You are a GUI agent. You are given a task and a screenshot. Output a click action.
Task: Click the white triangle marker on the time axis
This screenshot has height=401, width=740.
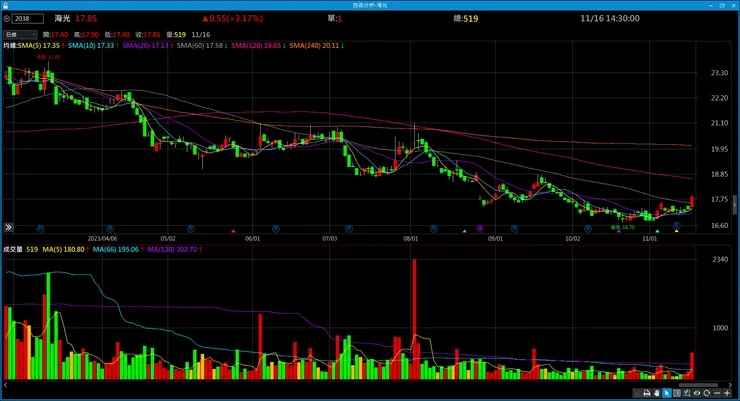[464, 231]
